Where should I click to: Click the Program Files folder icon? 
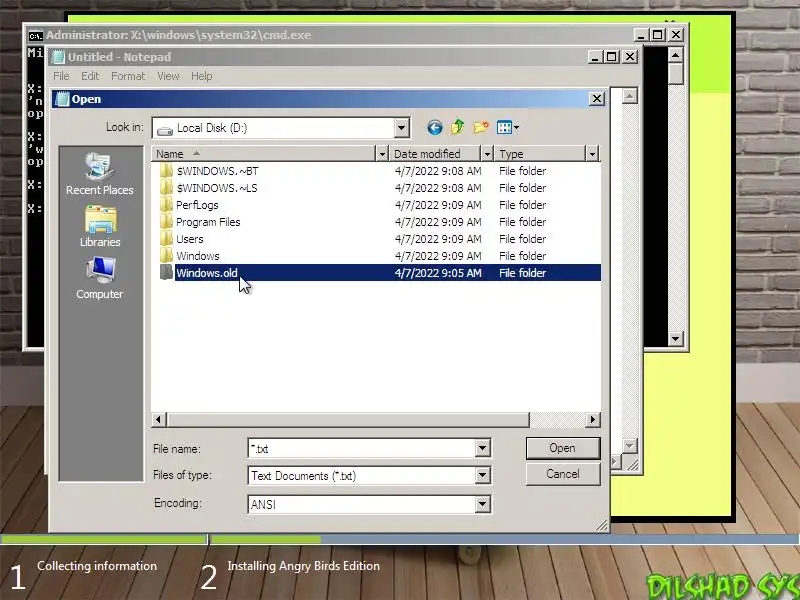[x=166, y=222]
